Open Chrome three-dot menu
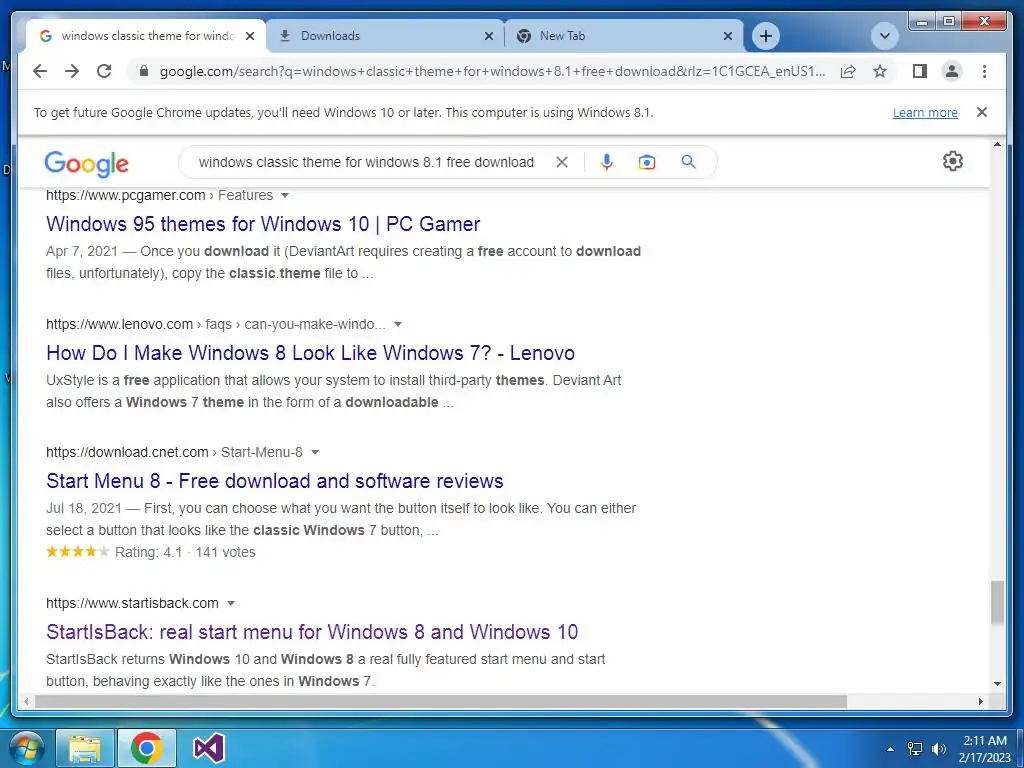Screen dimensions: 1024x768 984,71
